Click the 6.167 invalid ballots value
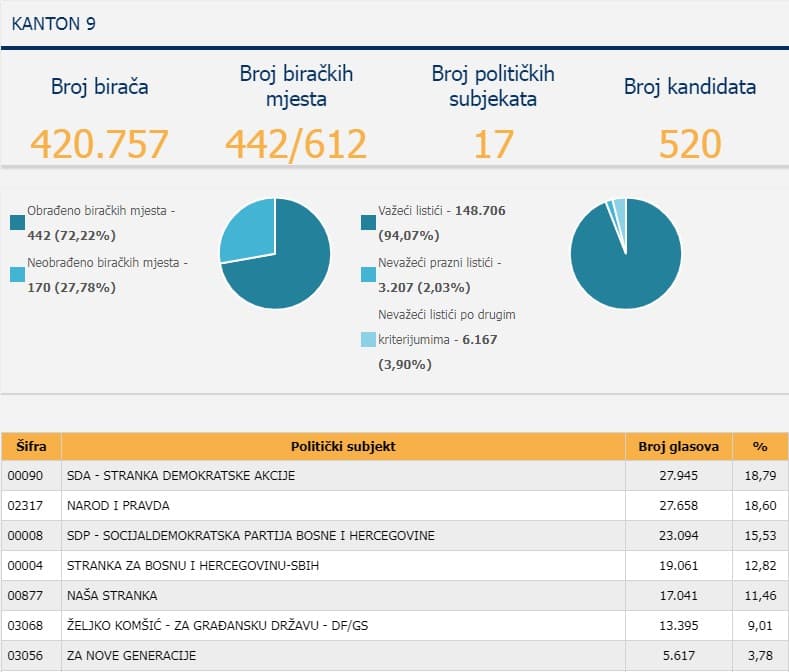 point(480,339)
